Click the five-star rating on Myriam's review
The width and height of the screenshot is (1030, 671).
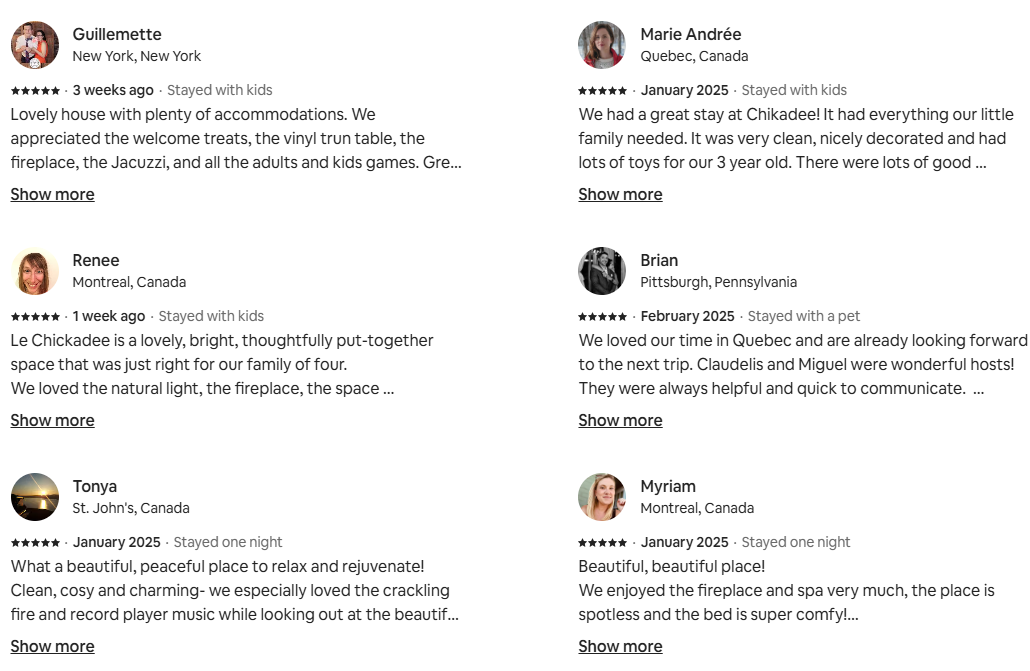click(602, 543)
